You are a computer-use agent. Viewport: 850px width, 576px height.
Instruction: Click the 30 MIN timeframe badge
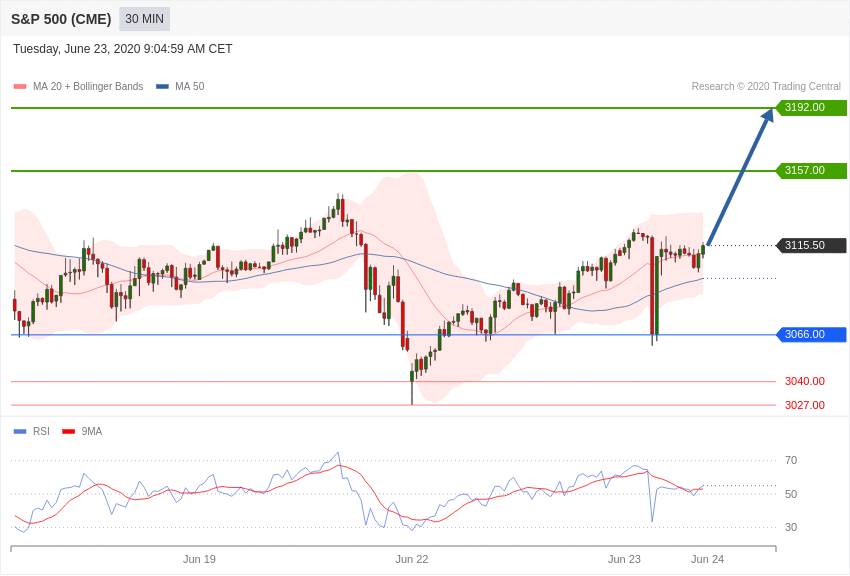pos(144,19)
